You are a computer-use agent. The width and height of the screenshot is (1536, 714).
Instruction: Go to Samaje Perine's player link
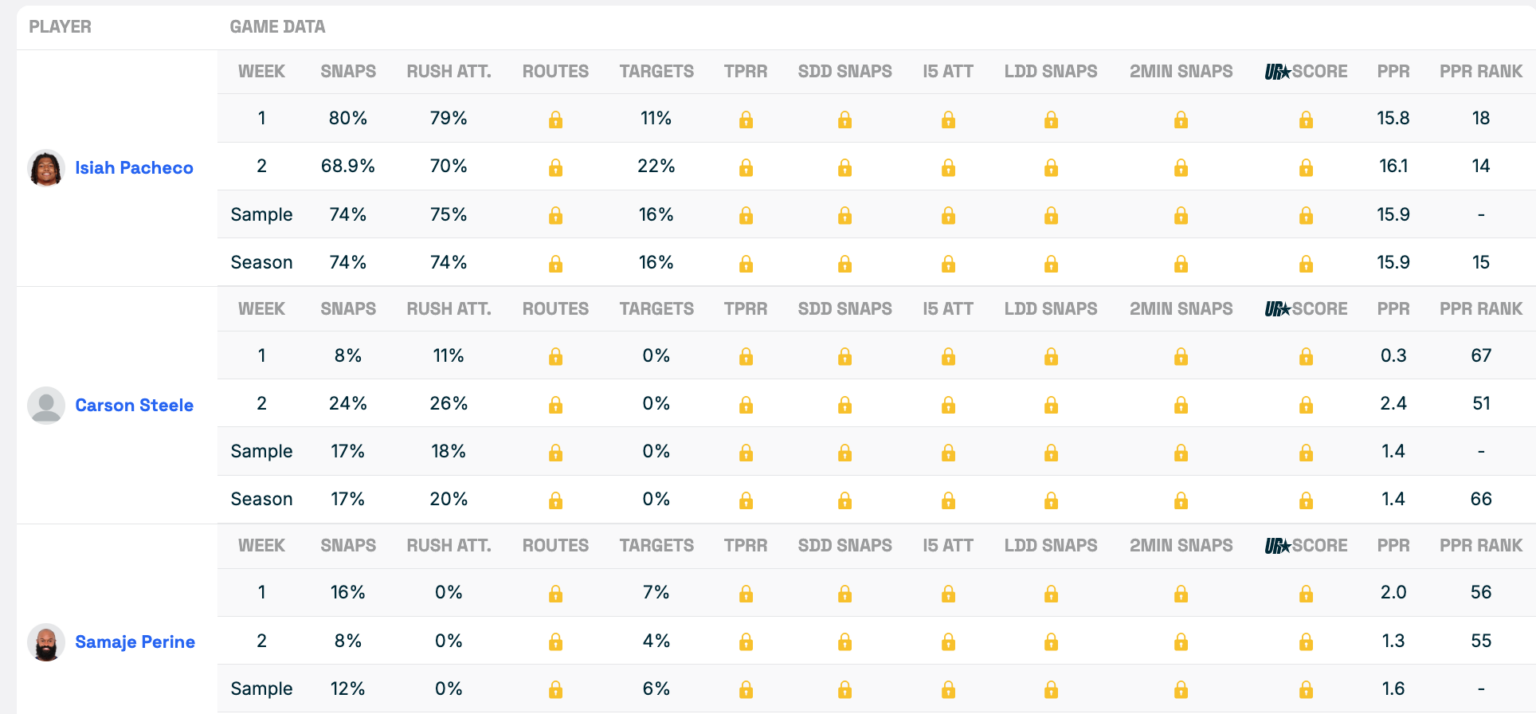135,642
